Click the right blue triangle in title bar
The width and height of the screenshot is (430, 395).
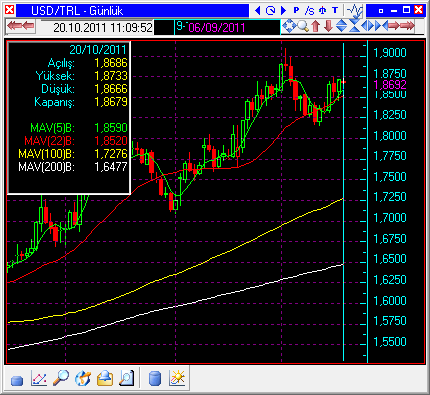coord(284,10)
